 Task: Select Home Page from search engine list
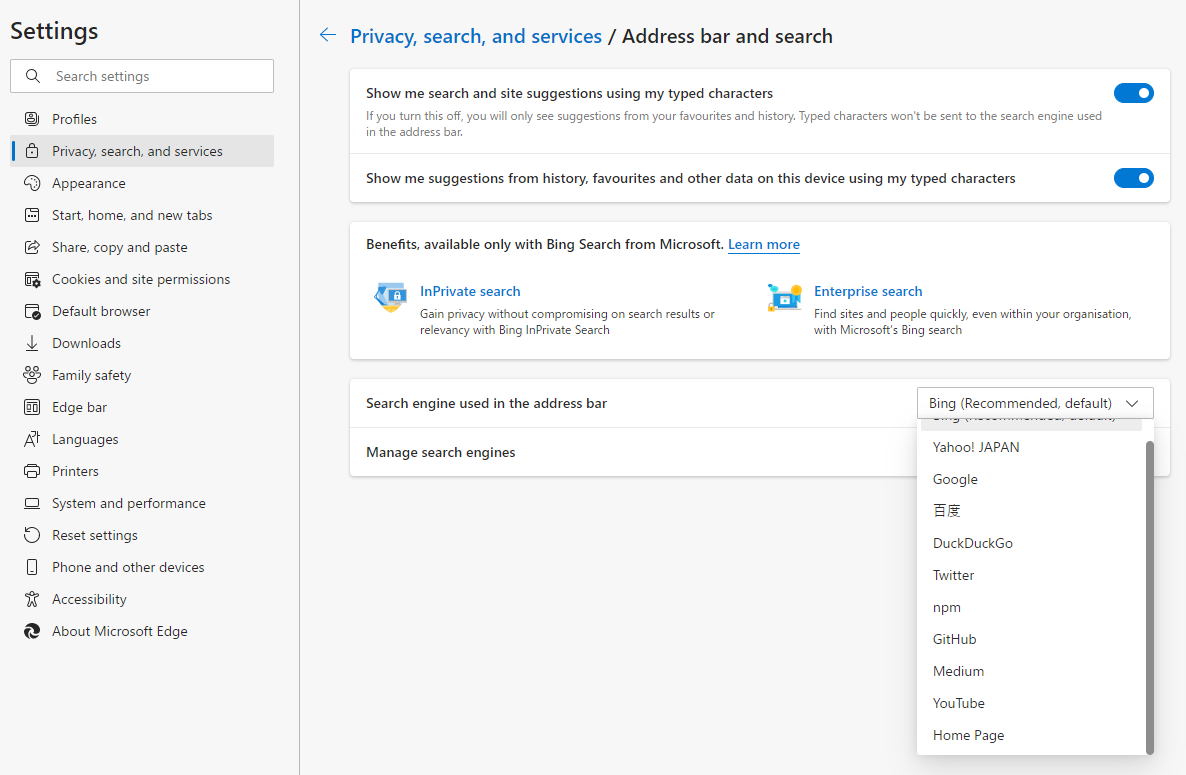tap(1032, 736)
